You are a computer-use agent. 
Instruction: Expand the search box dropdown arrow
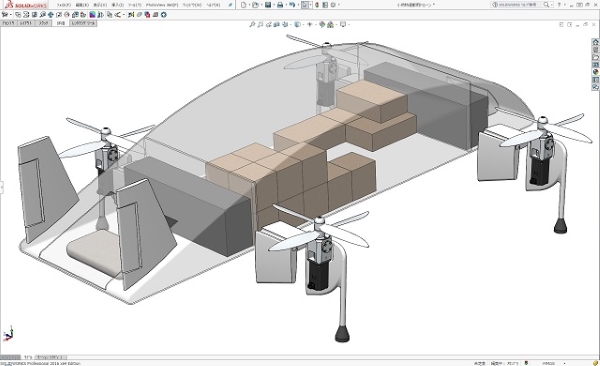tap(551, 5)
